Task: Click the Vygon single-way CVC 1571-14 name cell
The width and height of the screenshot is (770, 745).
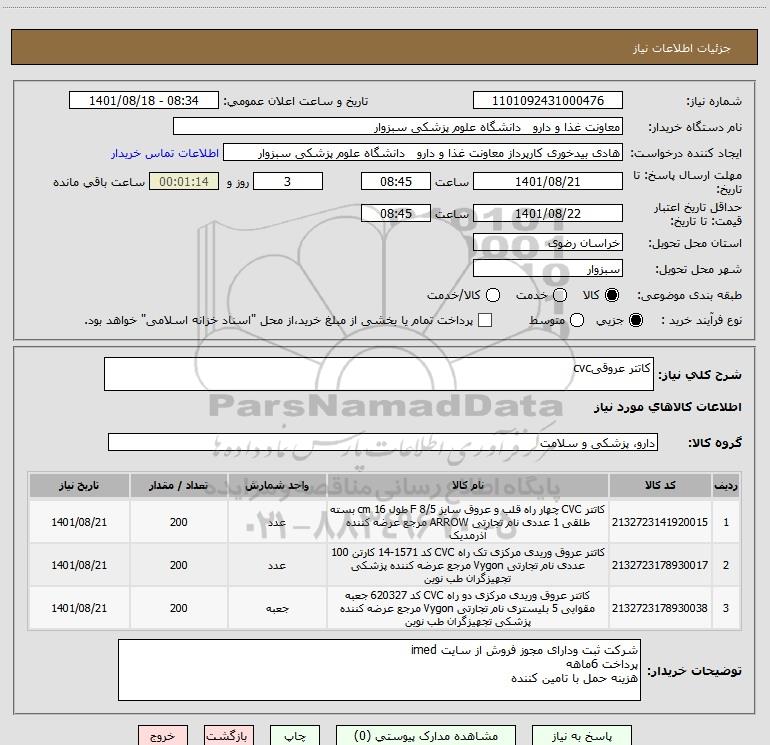Action: [468, 565]
